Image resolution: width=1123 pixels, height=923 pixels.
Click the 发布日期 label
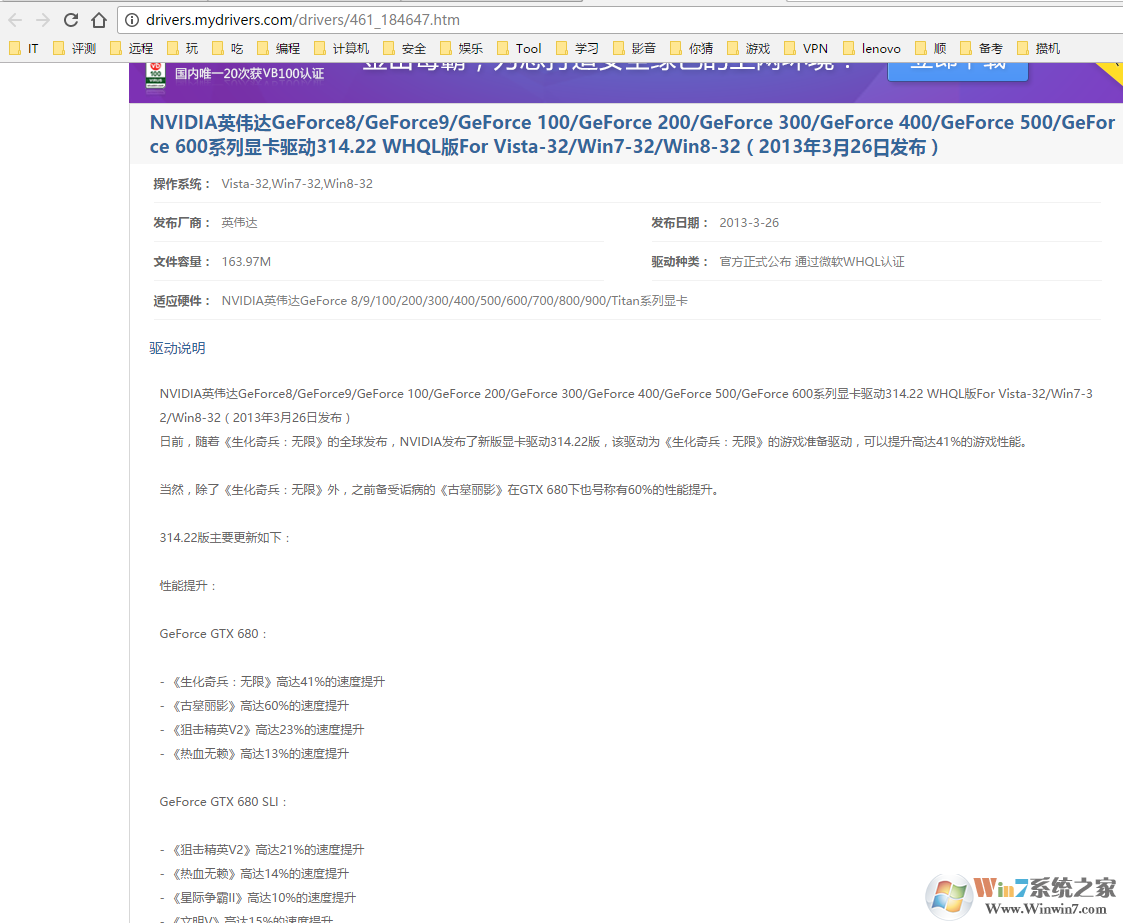click(680, 223)
